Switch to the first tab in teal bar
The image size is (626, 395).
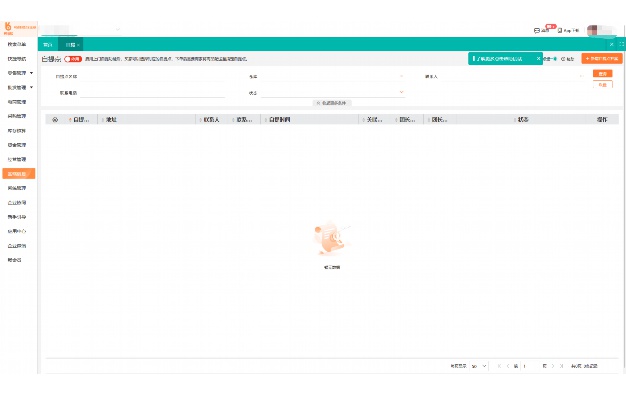pos(48,44)
